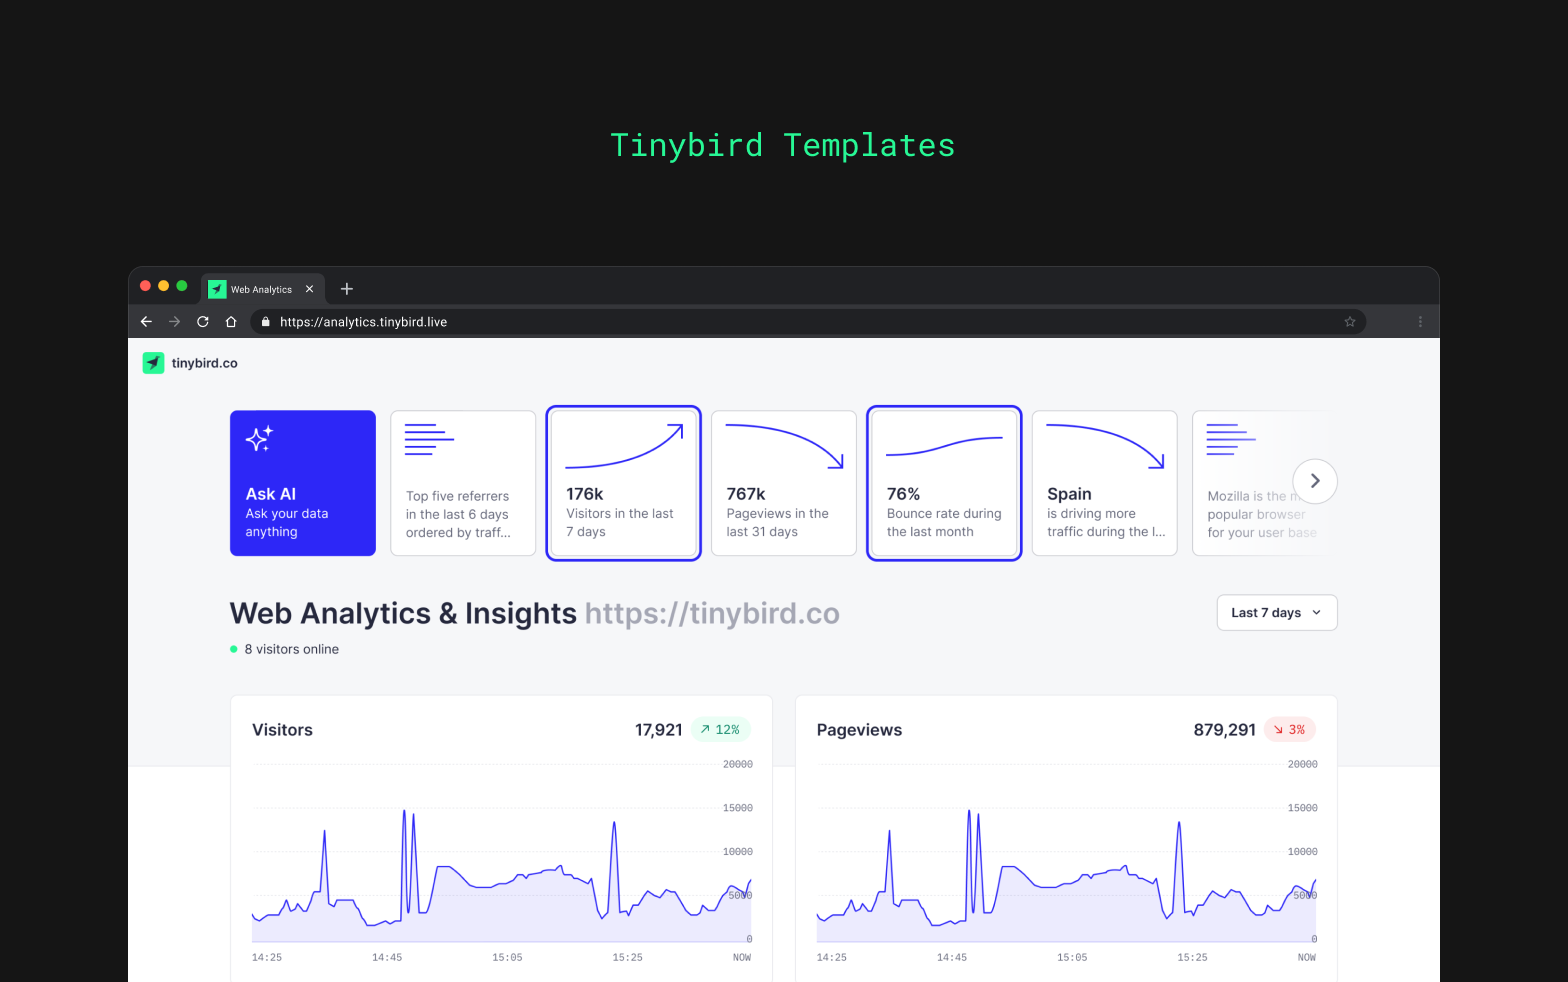The height and width of the screenshot is (982, 1568).
Task: Click the URL address bar
Action: (x=808, y=322)
